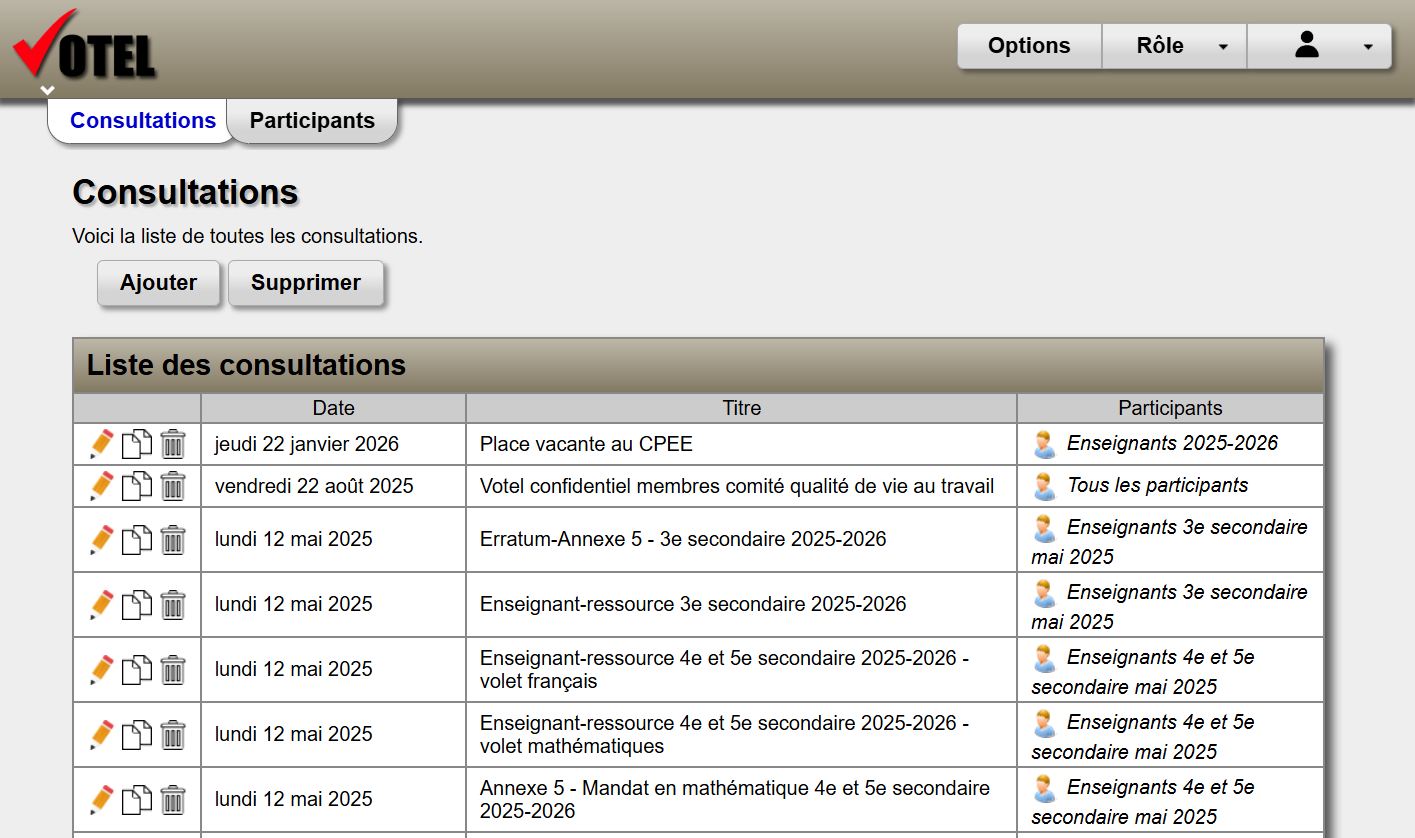Copy the Enseignant-ressource volet français consultation
The image size is (1415, 838).
tap(137, 670)
